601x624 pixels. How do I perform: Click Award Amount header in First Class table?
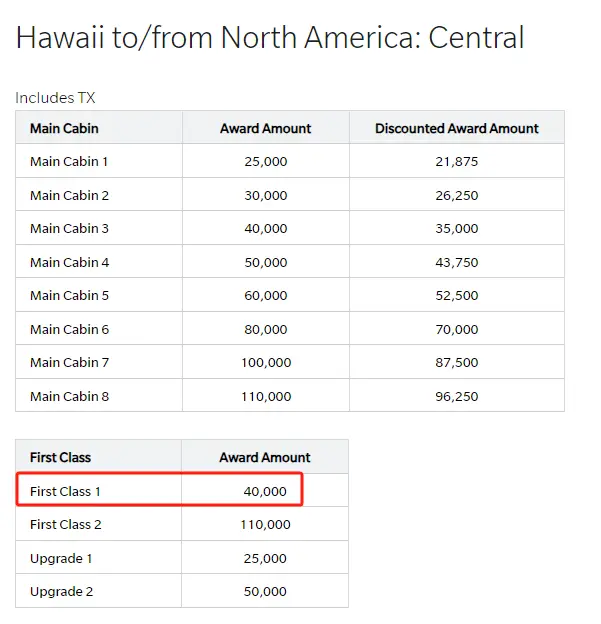pyautogui.click(x=265, y=457)
